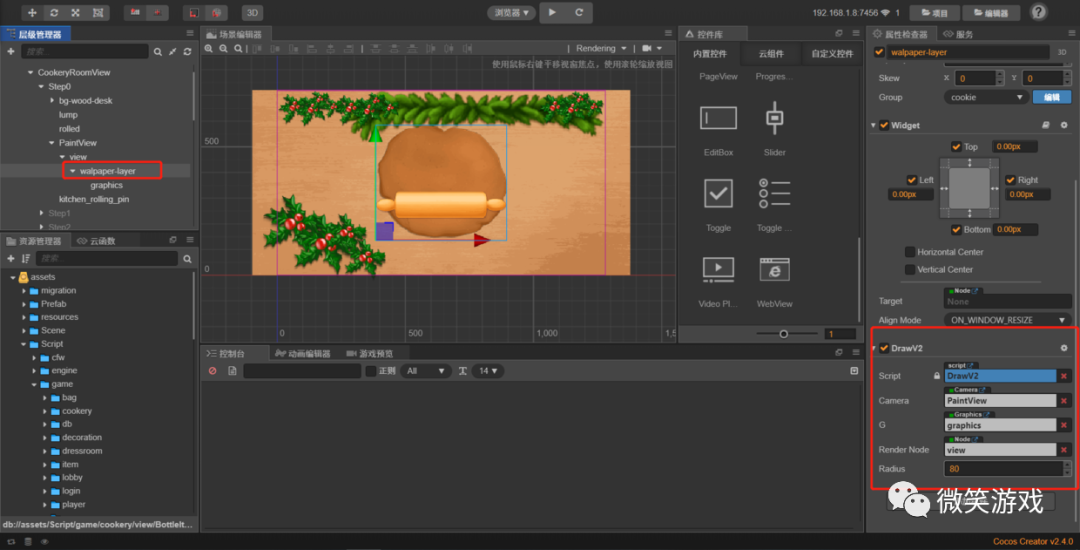This screenshot has width=1080, height=550.
Task: Open the project folder button
Action: (x=935, y=12)
